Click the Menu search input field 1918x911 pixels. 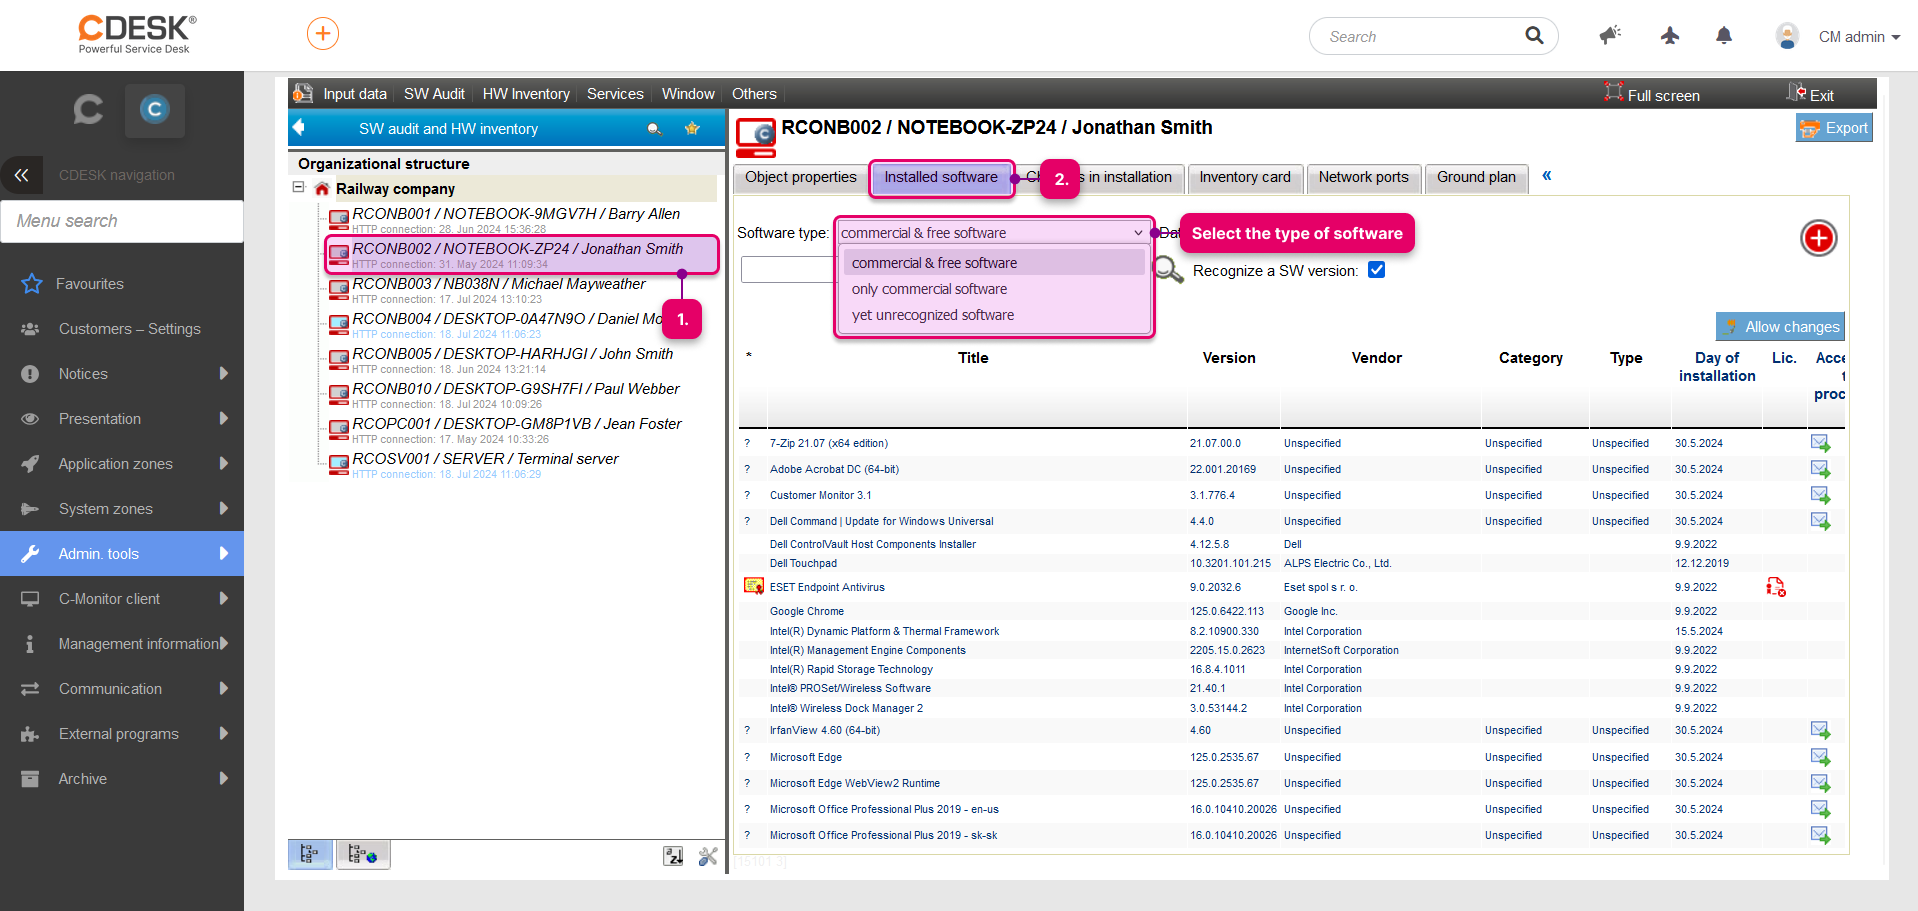coord(122,221)
